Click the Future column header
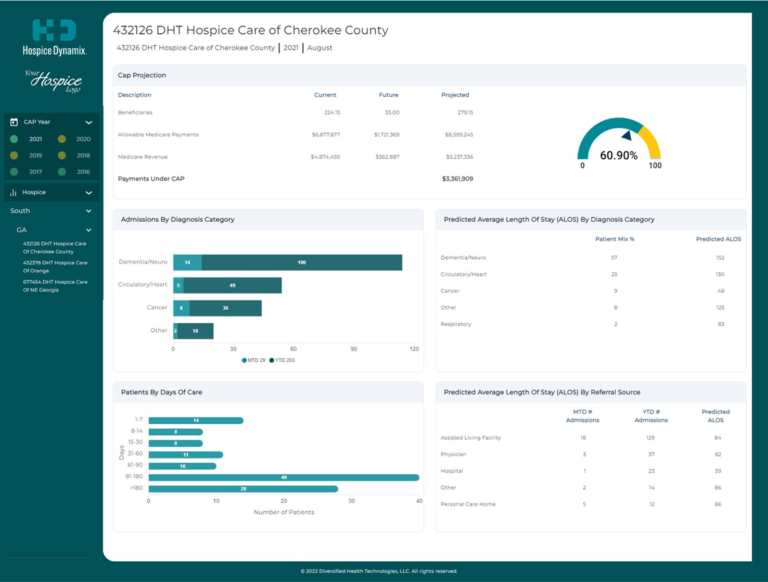The image size is (768, 582). (x=388, y=95)
